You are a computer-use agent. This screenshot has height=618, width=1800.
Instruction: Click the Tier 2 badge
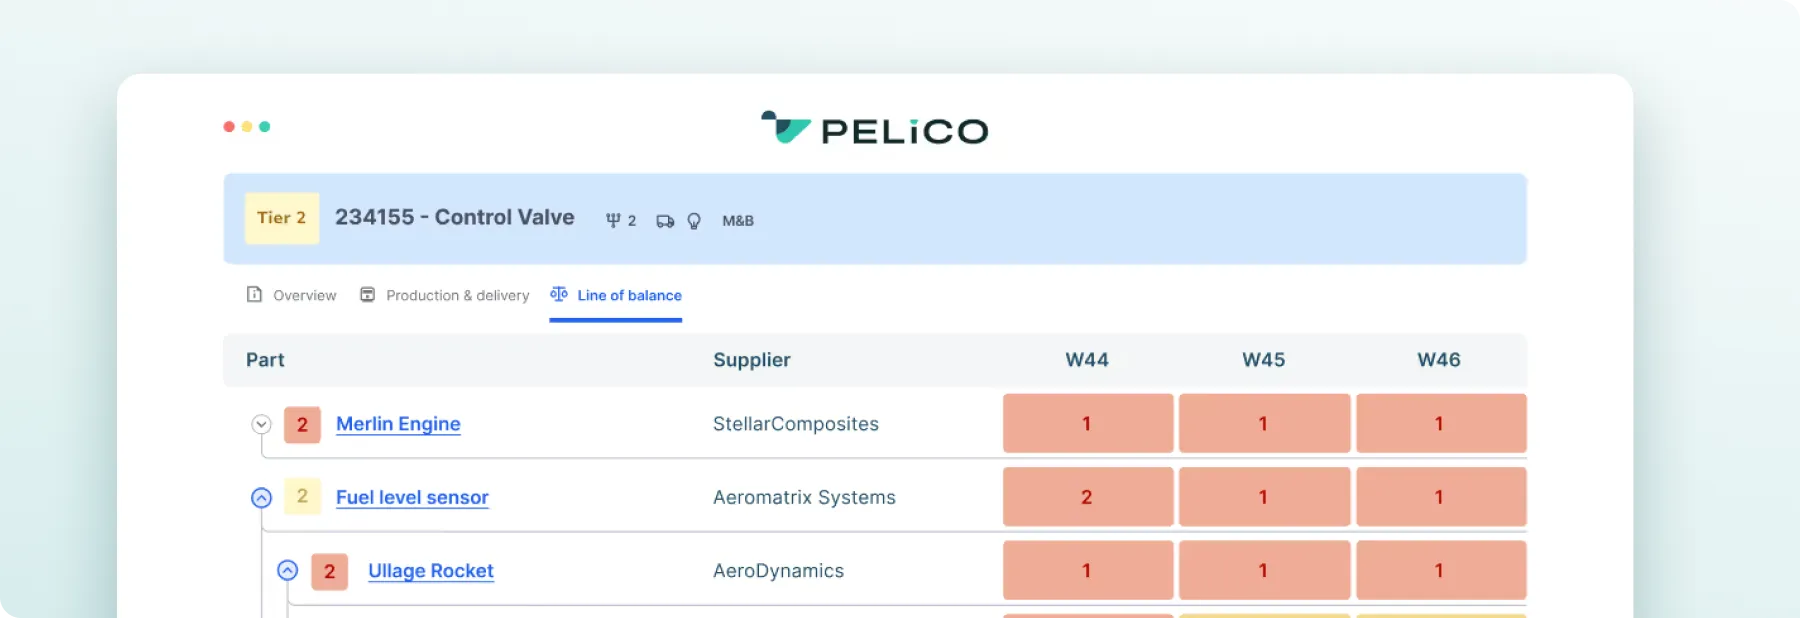281,218
